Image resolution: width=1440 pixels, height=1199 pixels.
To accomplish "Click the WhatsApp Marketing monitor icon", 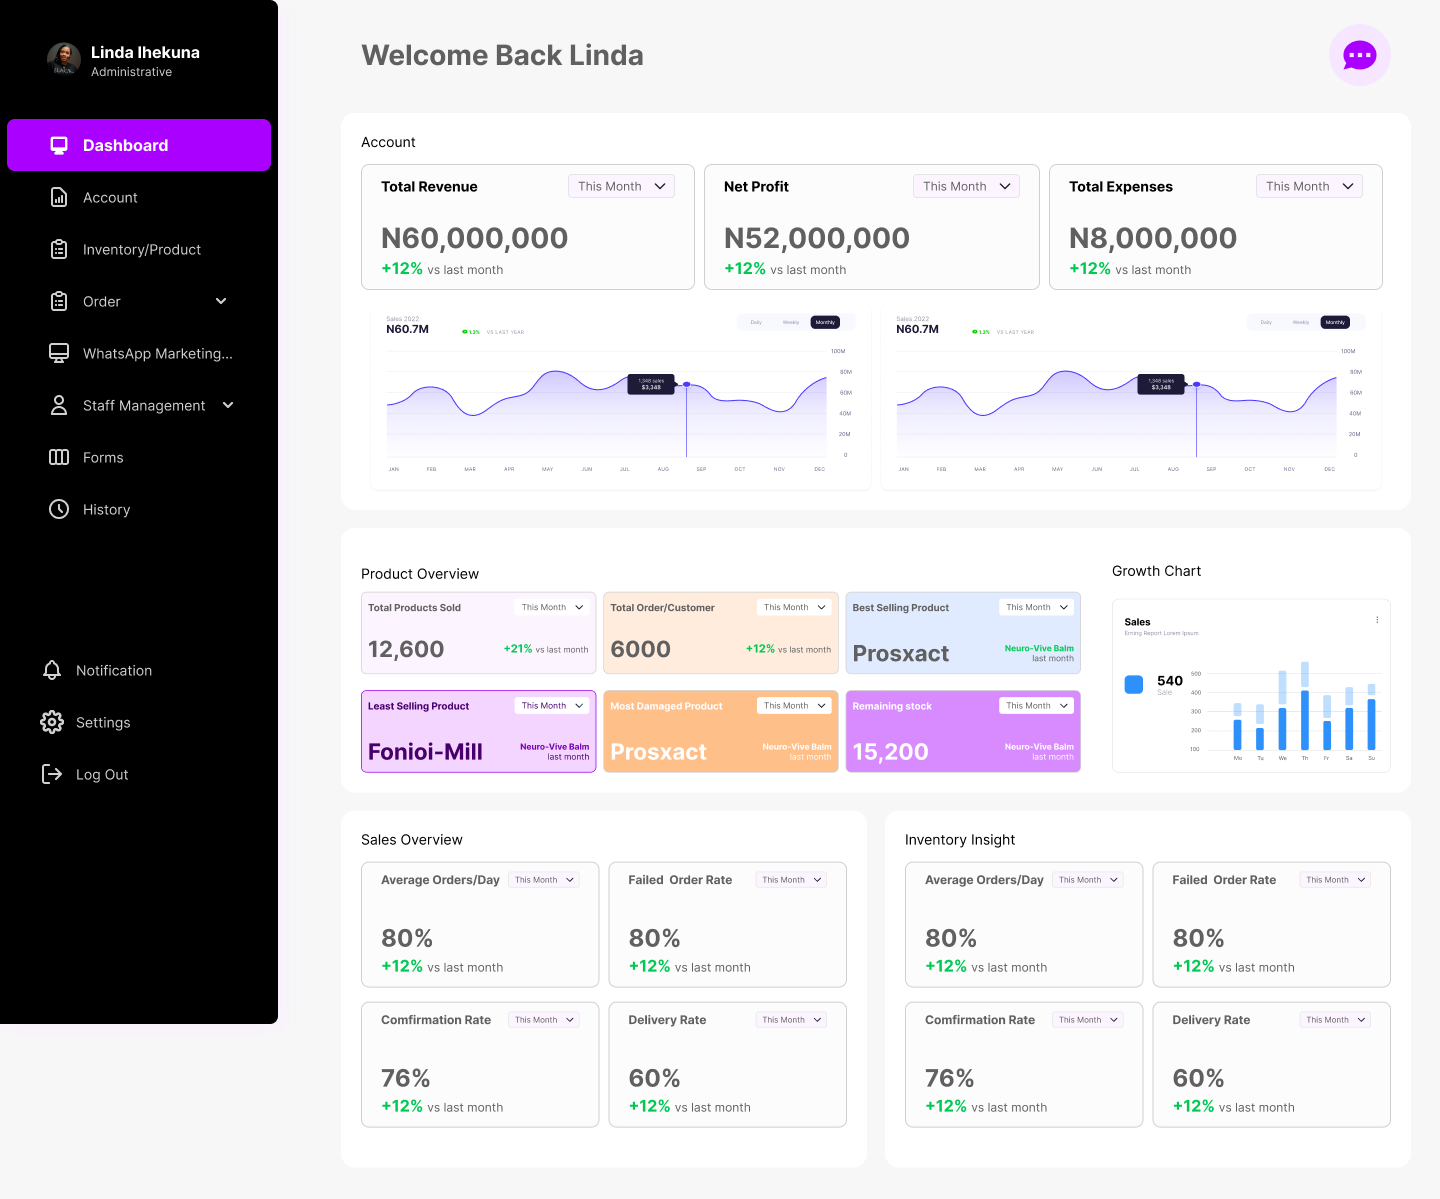I will point(59,353).
